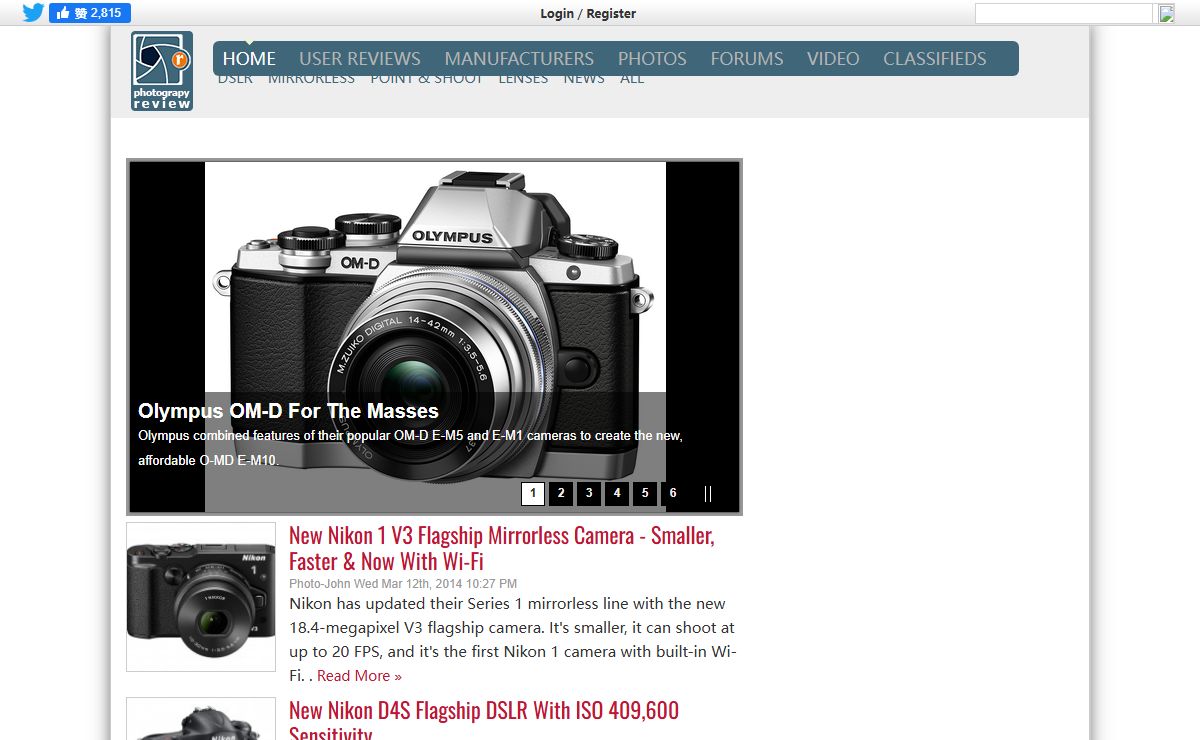This screenshot has width=1200, height=740.
Task: Jump to slide 2 in the slideshow
Action: click(x=561, y=493)
